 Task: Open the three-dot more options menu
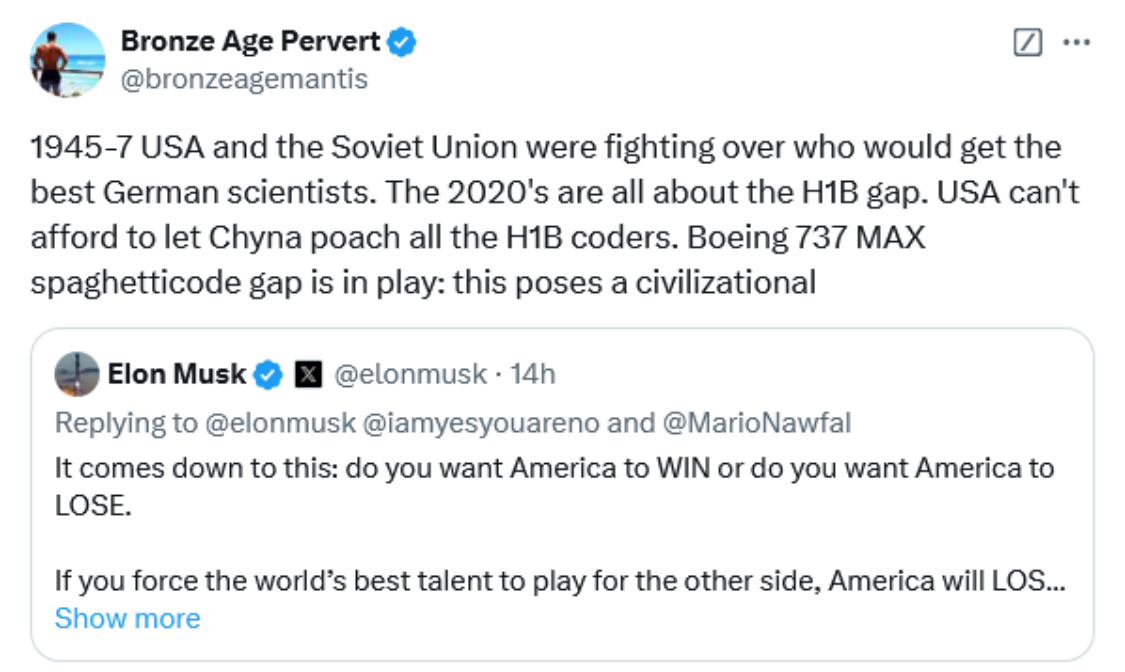tap(1075, 42)
